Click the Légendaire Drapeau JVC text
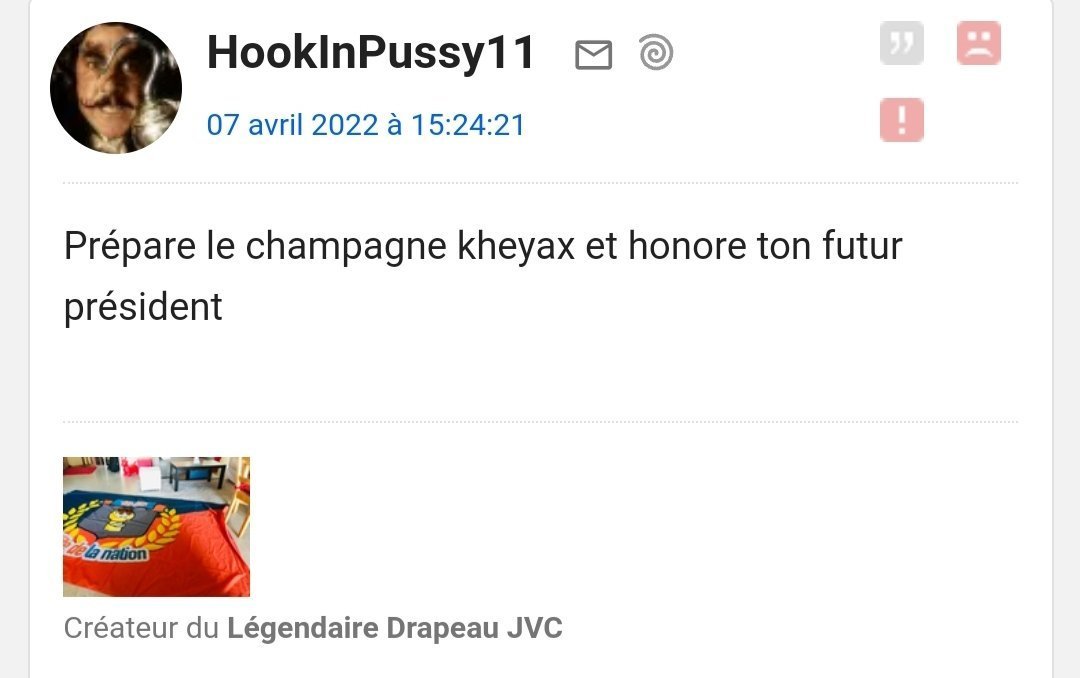The width and height of the screenshot is (1080, 678). [x=395, y=628]
